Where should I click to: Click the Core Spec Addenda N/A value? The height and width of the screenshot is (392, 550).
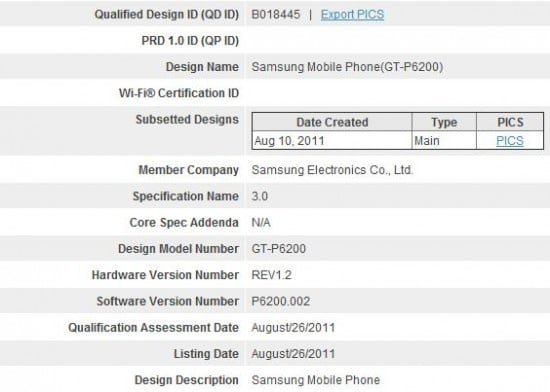click(261, 222)
